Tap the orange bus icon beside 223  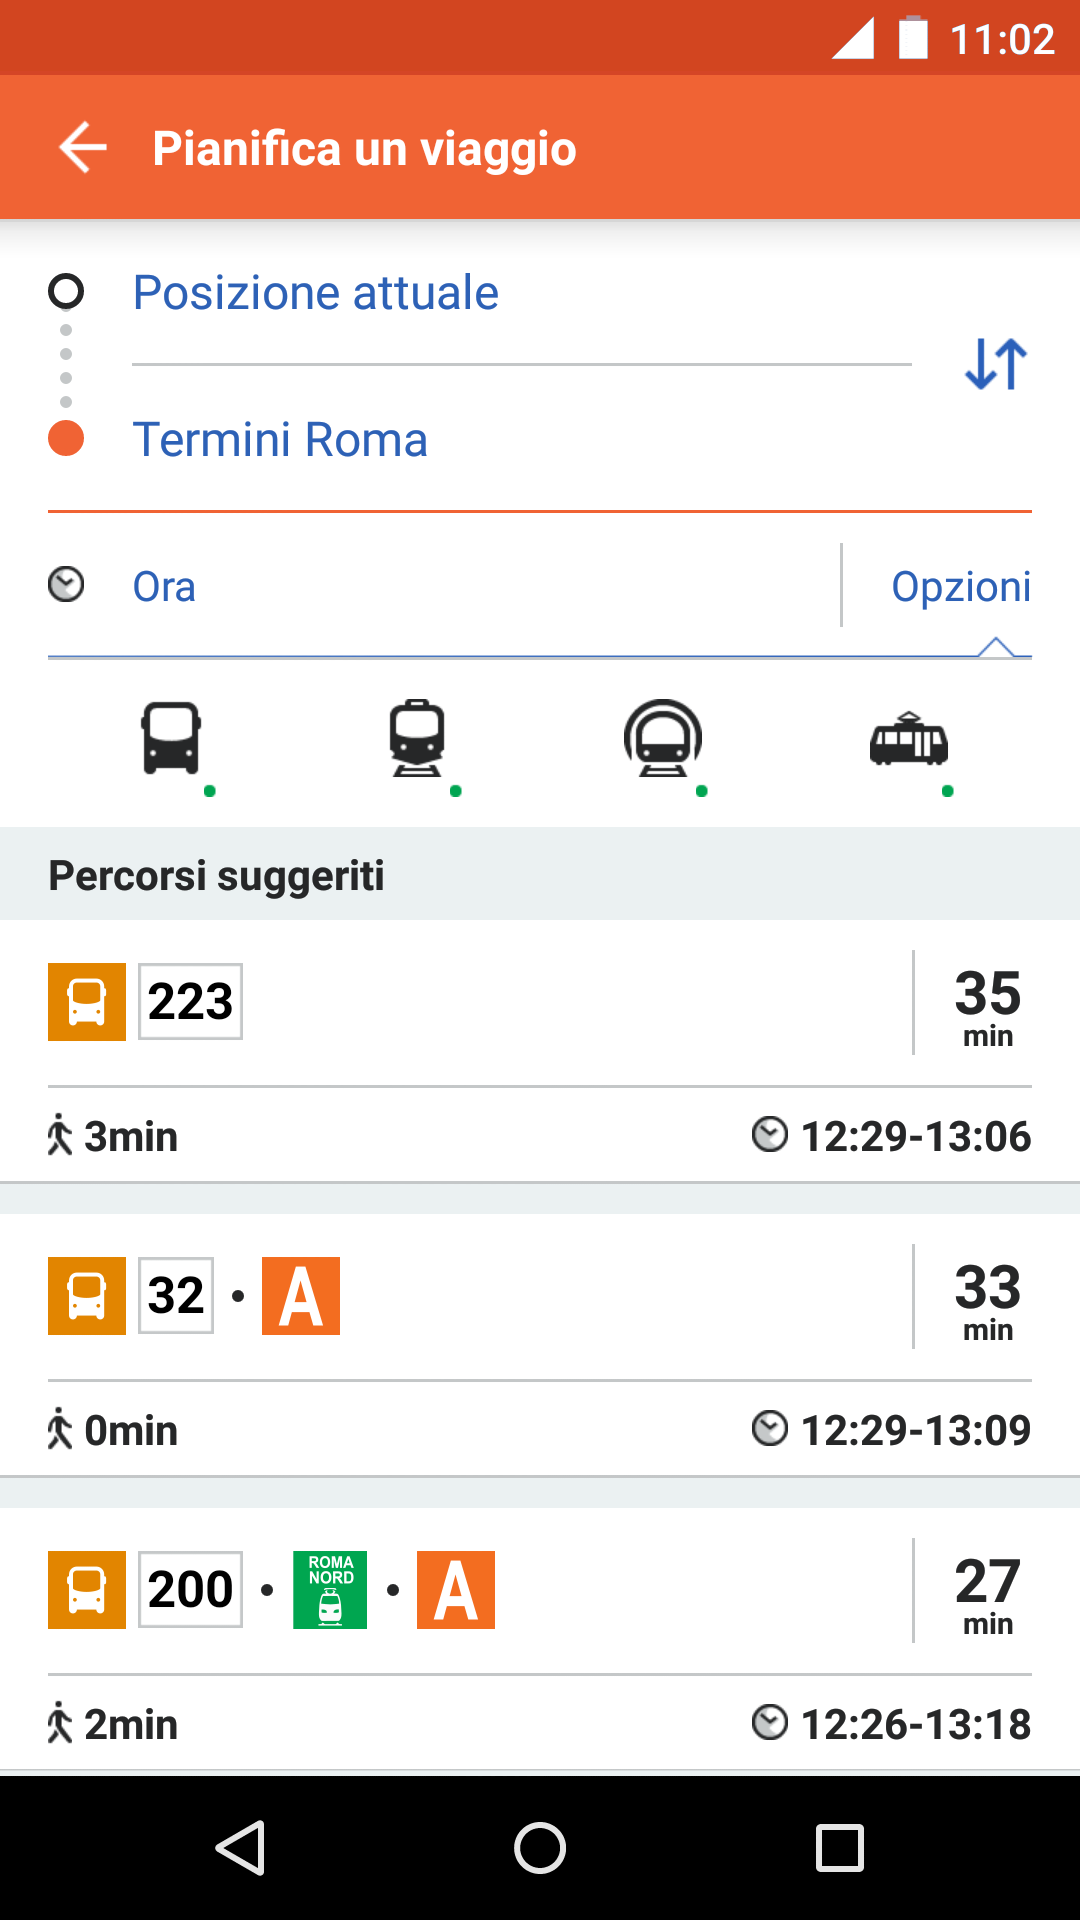coord(87,1002)
